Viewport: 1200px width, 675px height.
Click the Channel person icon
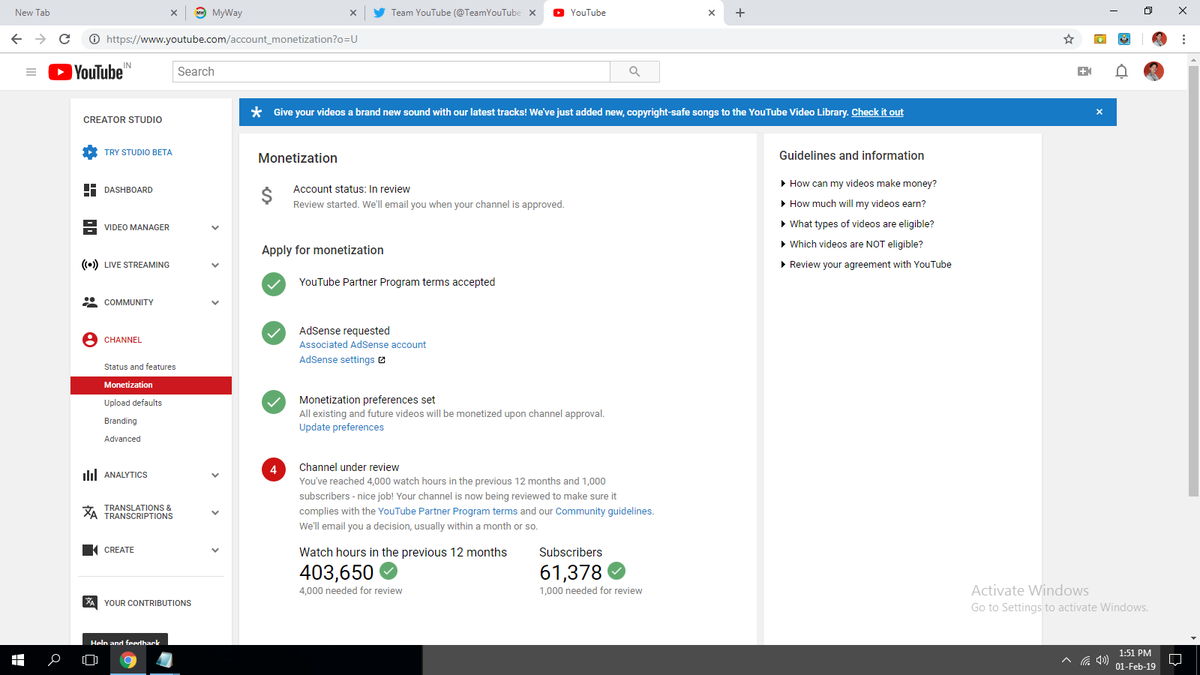click(x=89, y=340)
